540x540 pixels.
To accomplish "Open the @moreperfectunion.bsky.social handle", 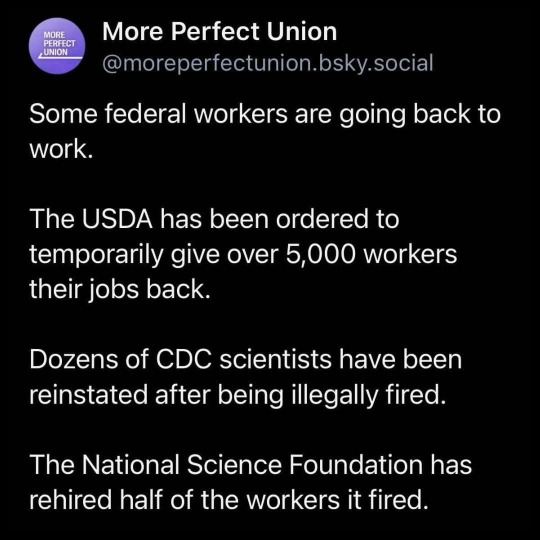I will pyautogui.click(x=268, y=63).
